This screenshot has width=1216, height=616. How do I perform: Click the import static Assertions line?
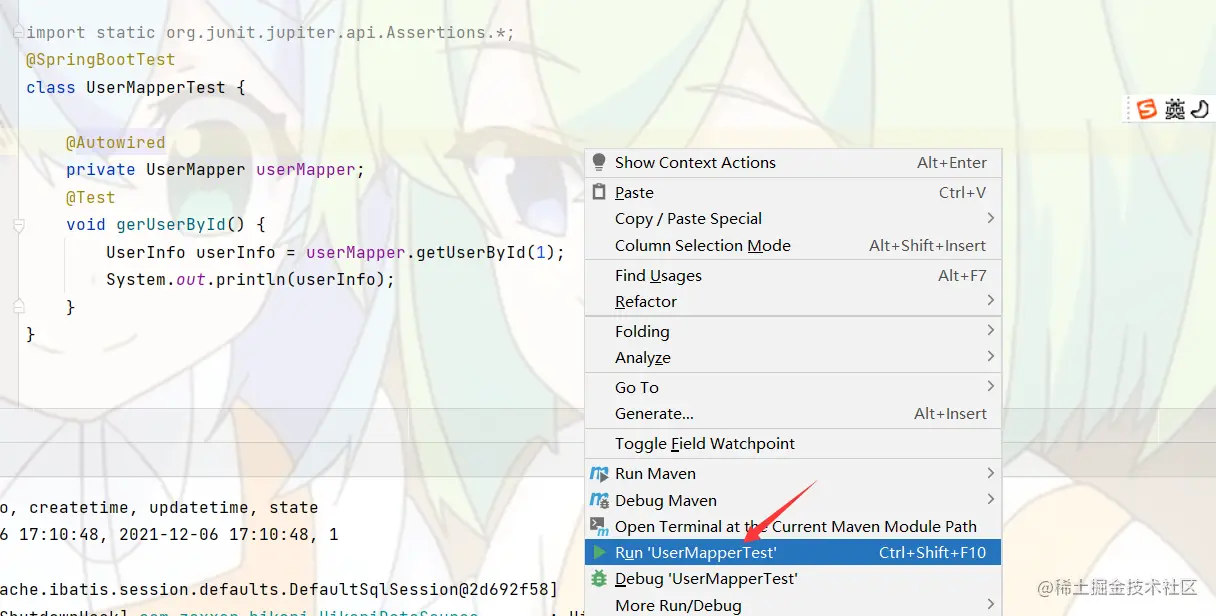click(x=270, y=33)
